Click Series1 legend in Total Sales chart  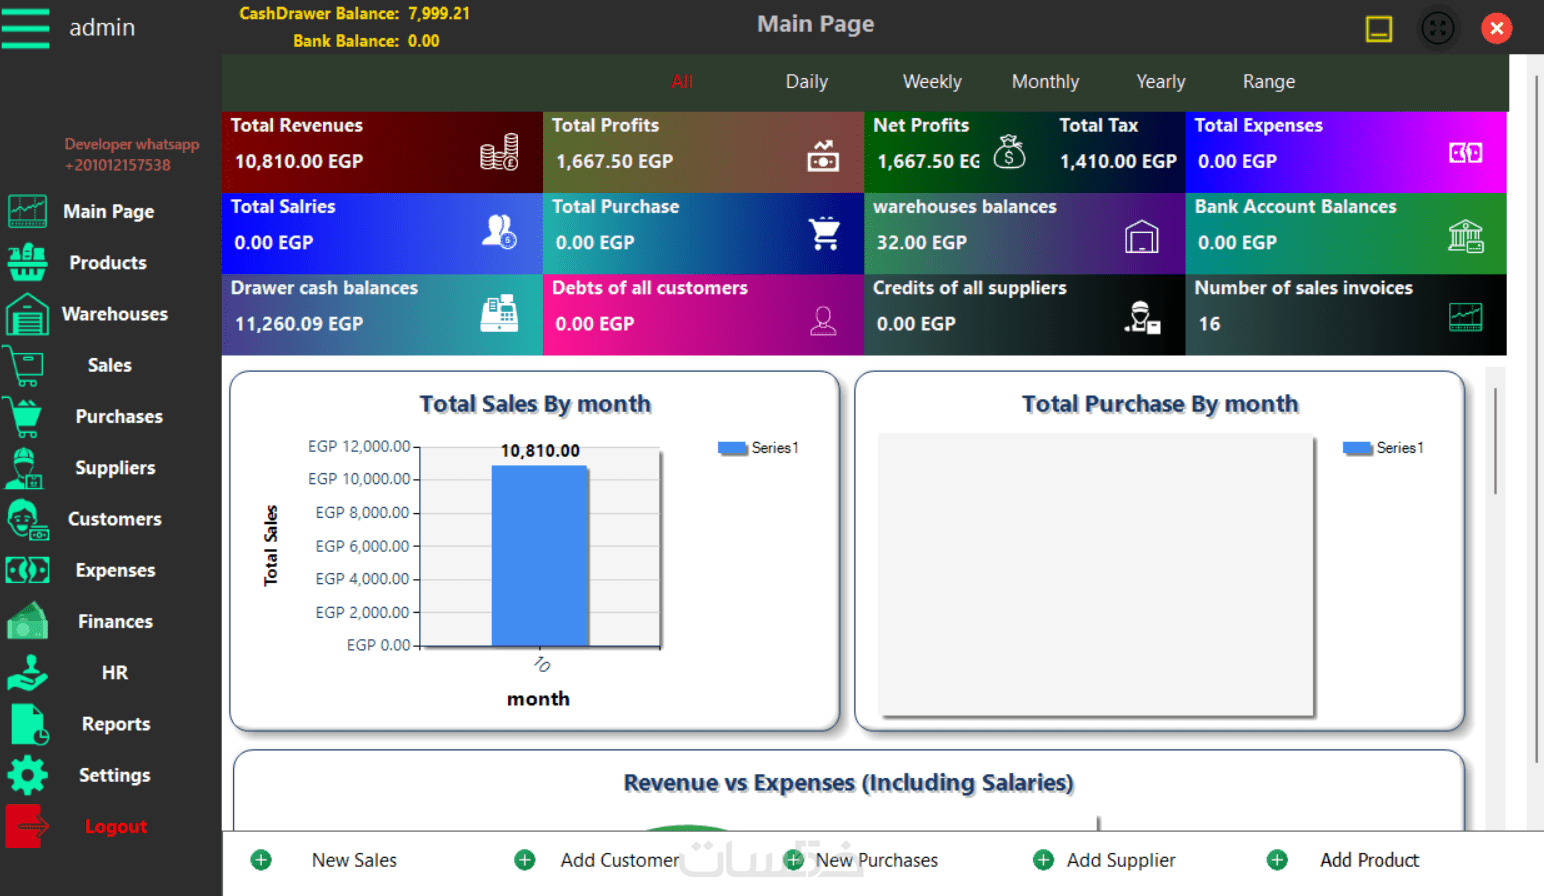[759, 448]
